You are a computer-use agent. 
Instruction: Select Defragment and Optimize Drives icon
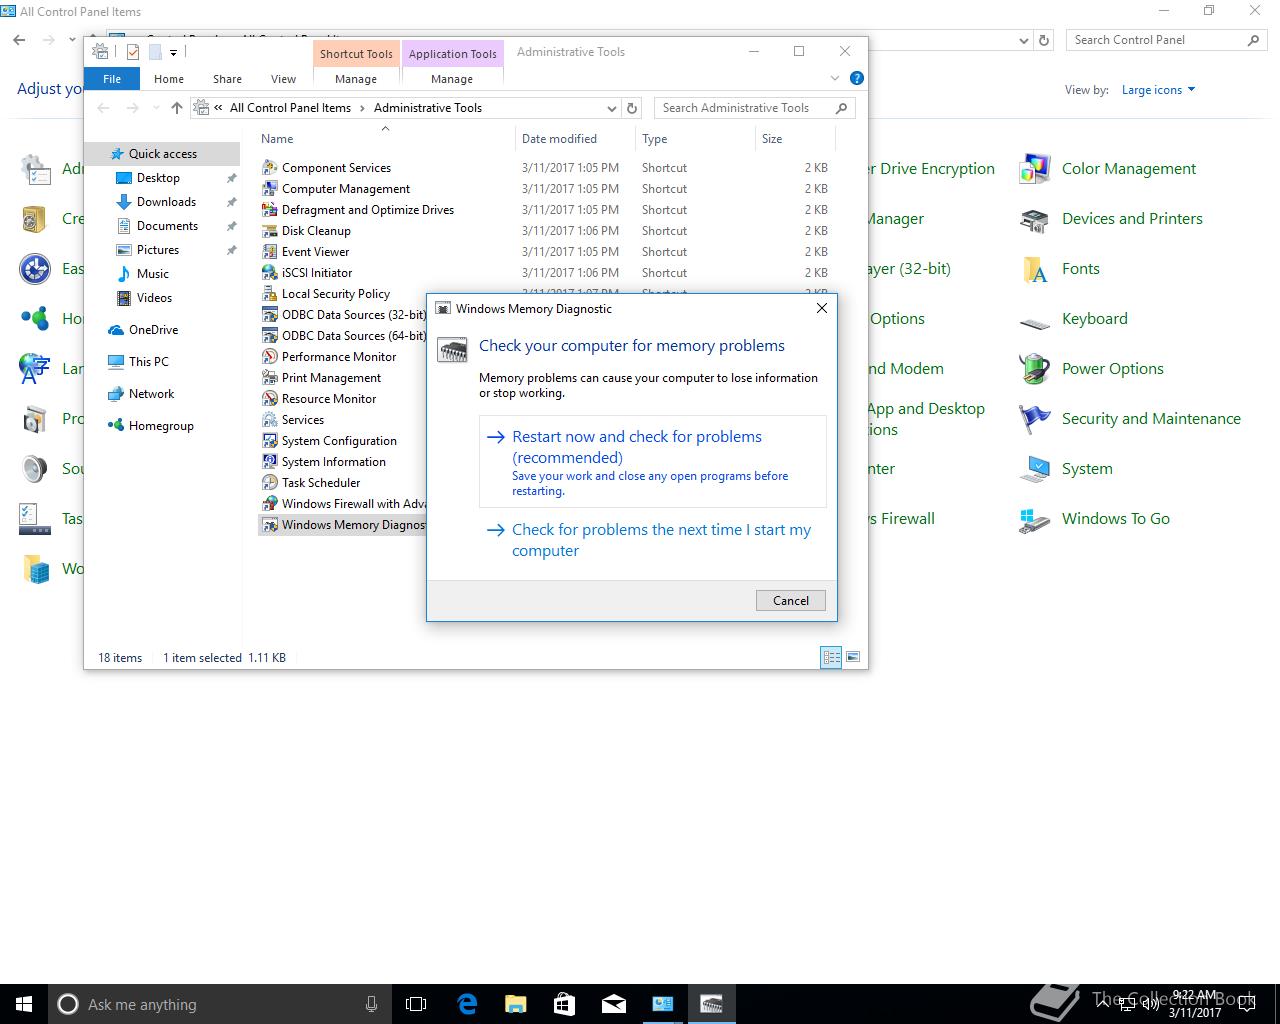269,210
